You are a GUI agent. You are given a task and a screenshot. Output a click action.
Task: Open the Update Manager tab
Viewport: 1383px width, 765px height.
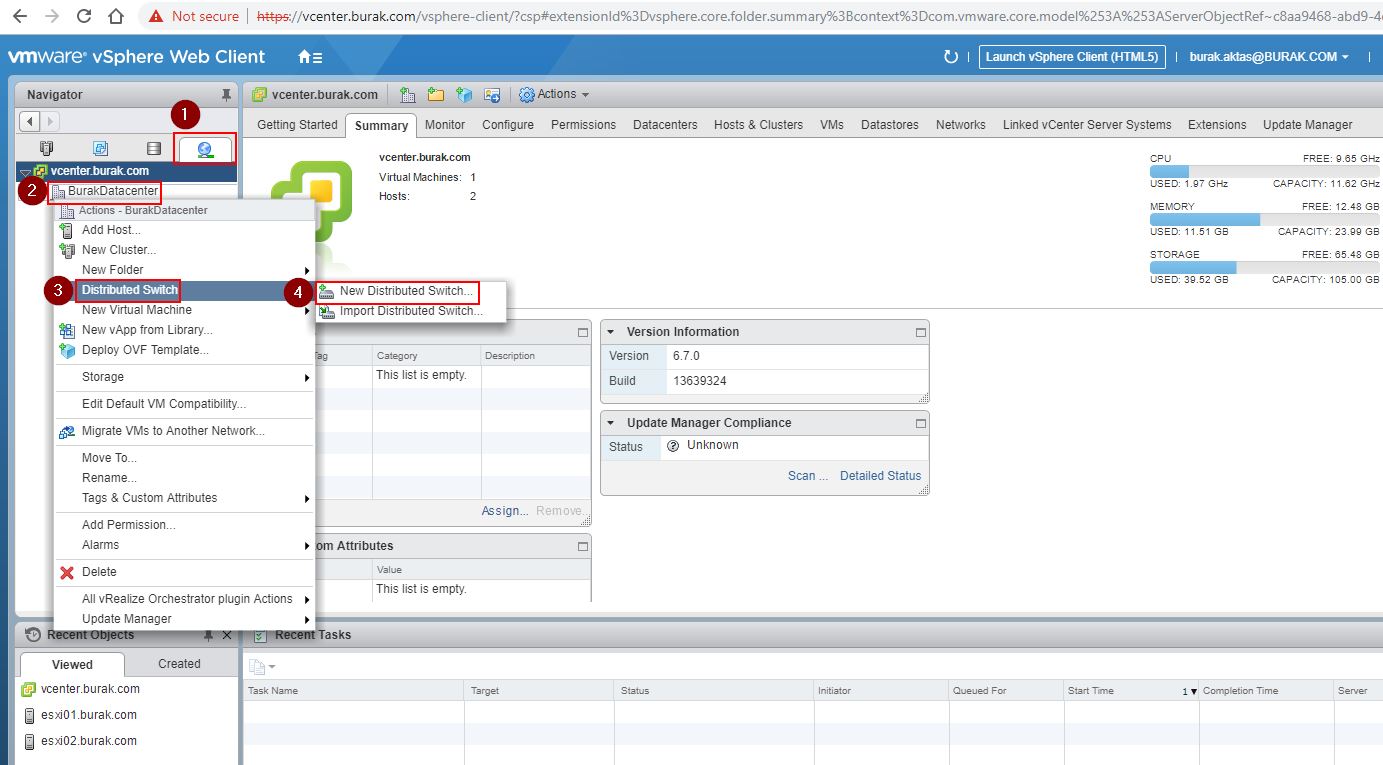click(1307, 125)
